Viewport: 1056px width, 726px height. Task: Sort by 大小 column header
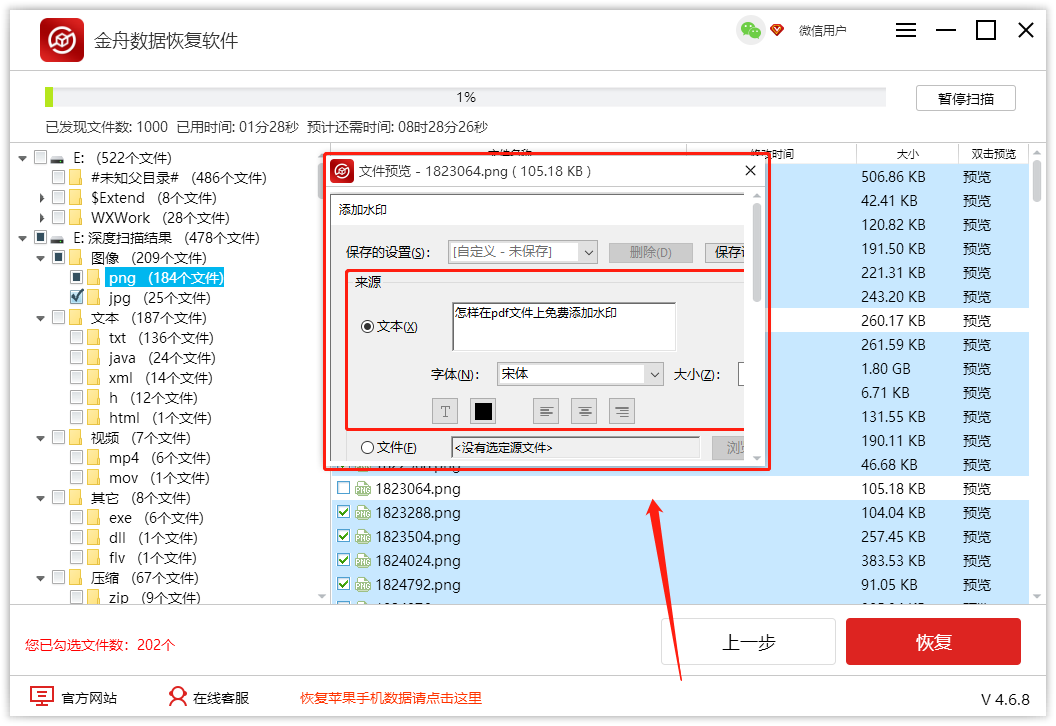907,154
